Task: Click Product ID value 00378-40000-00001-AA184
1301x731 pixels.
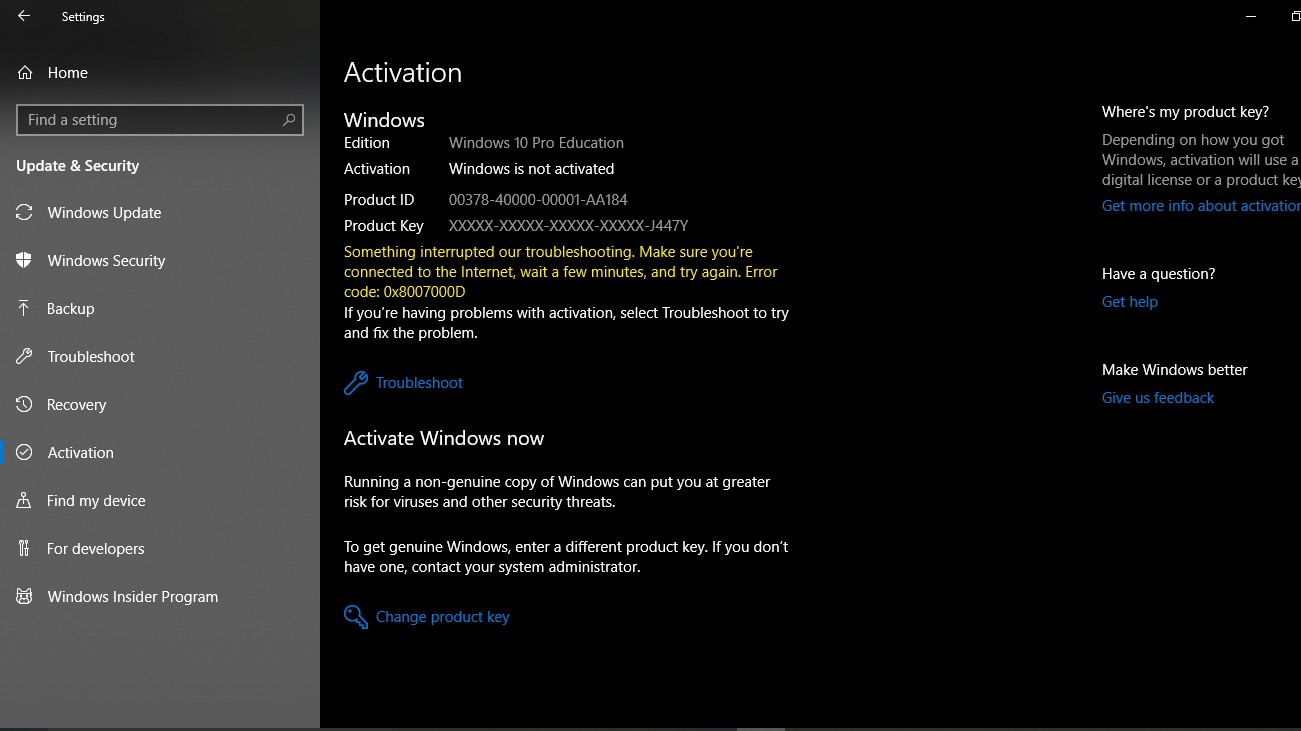Action: 538,200
